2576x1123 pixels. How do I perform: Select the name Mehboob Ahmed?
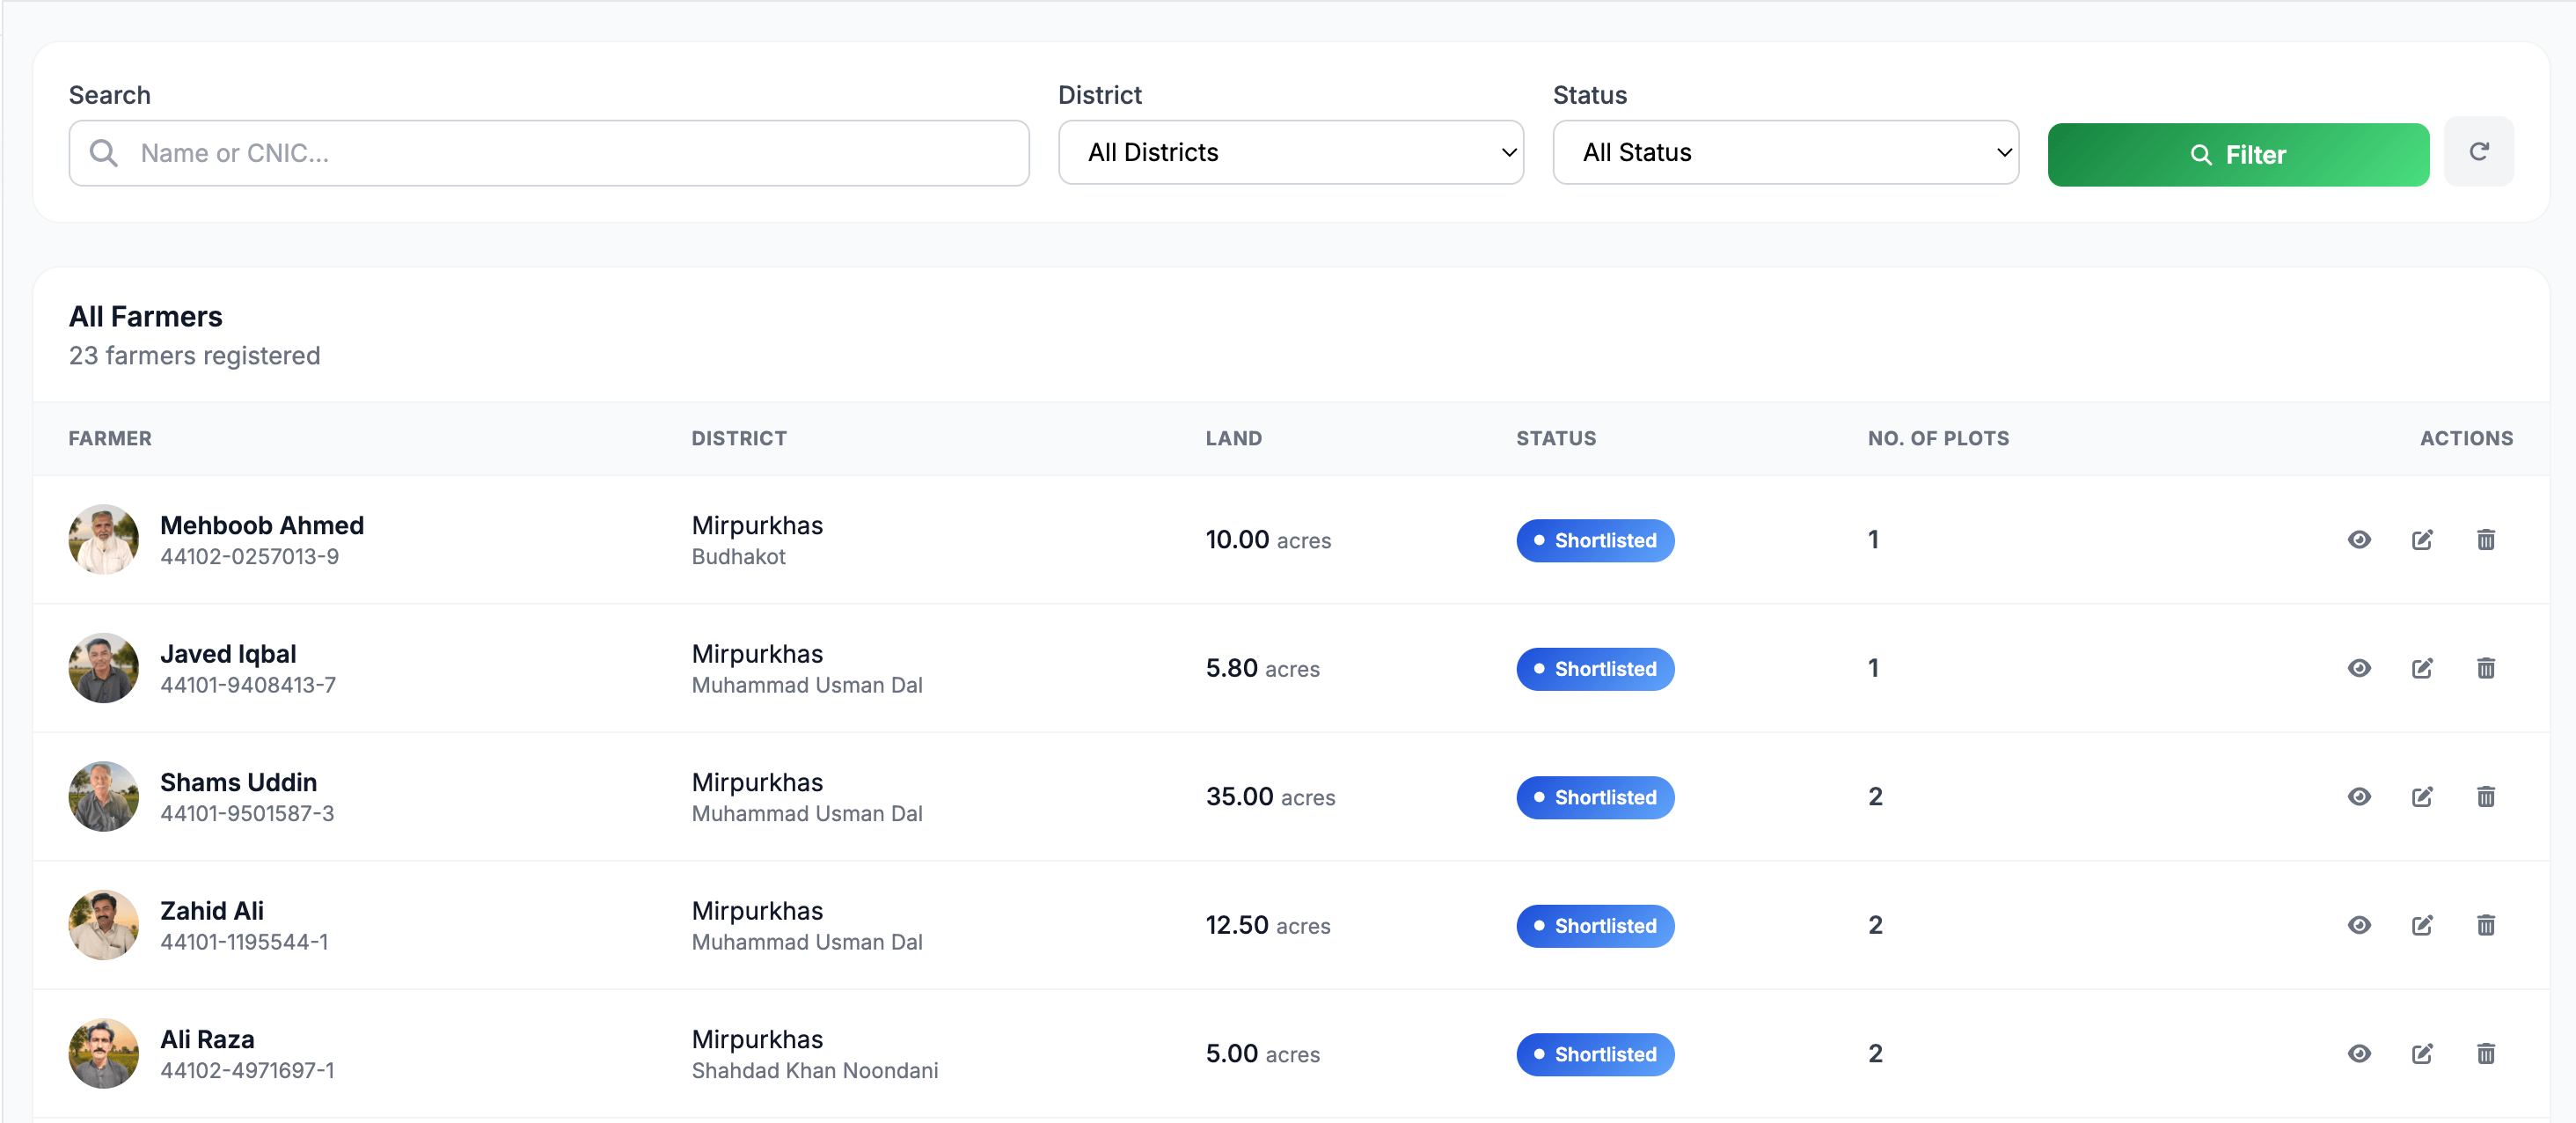(x=262, y=525)
